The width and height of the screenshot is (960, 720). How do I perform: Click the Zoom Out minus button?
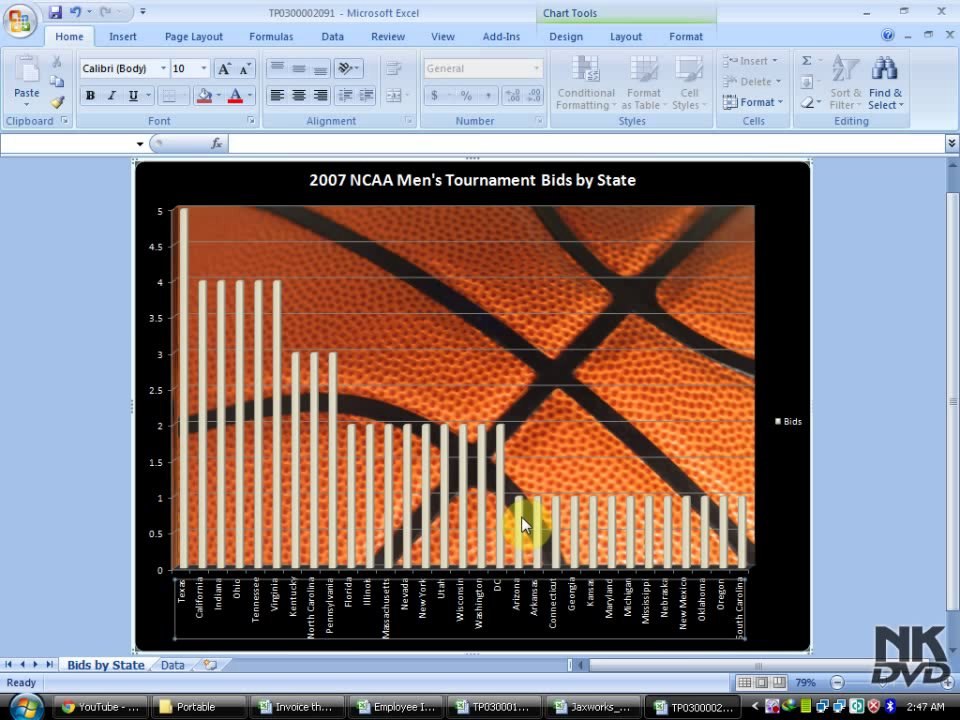coord(837,682)
